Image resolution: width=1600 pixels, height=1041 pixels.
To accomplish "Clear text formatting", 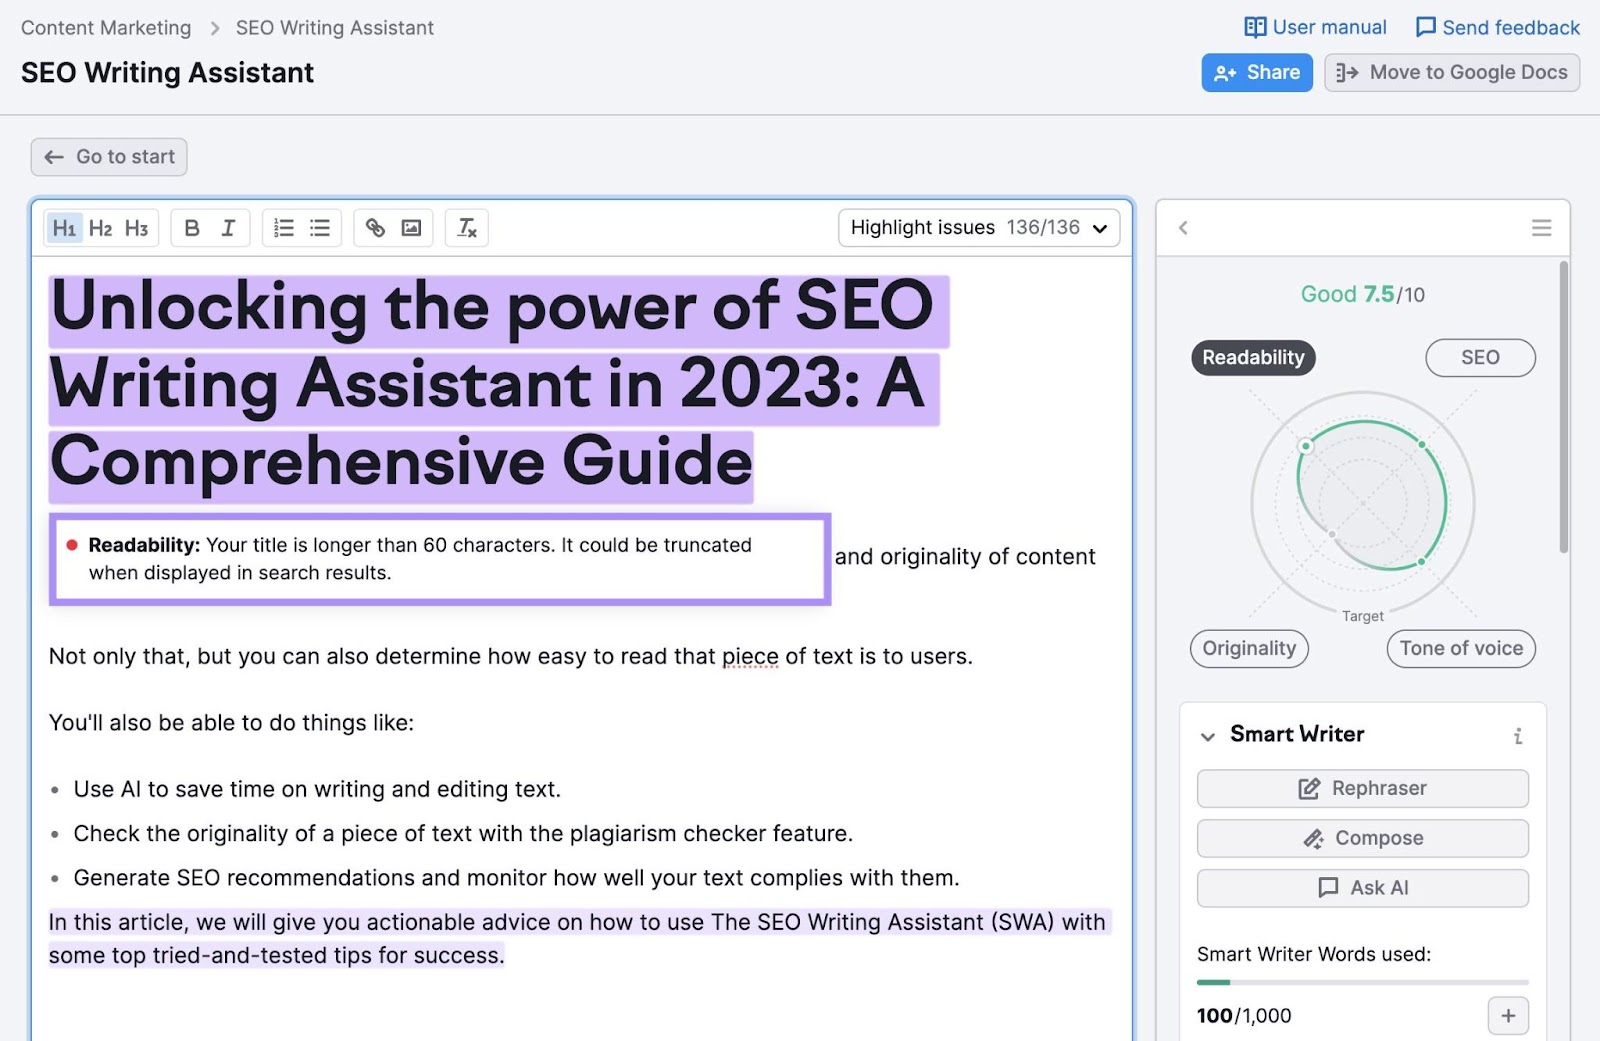I will click(467, 228).
